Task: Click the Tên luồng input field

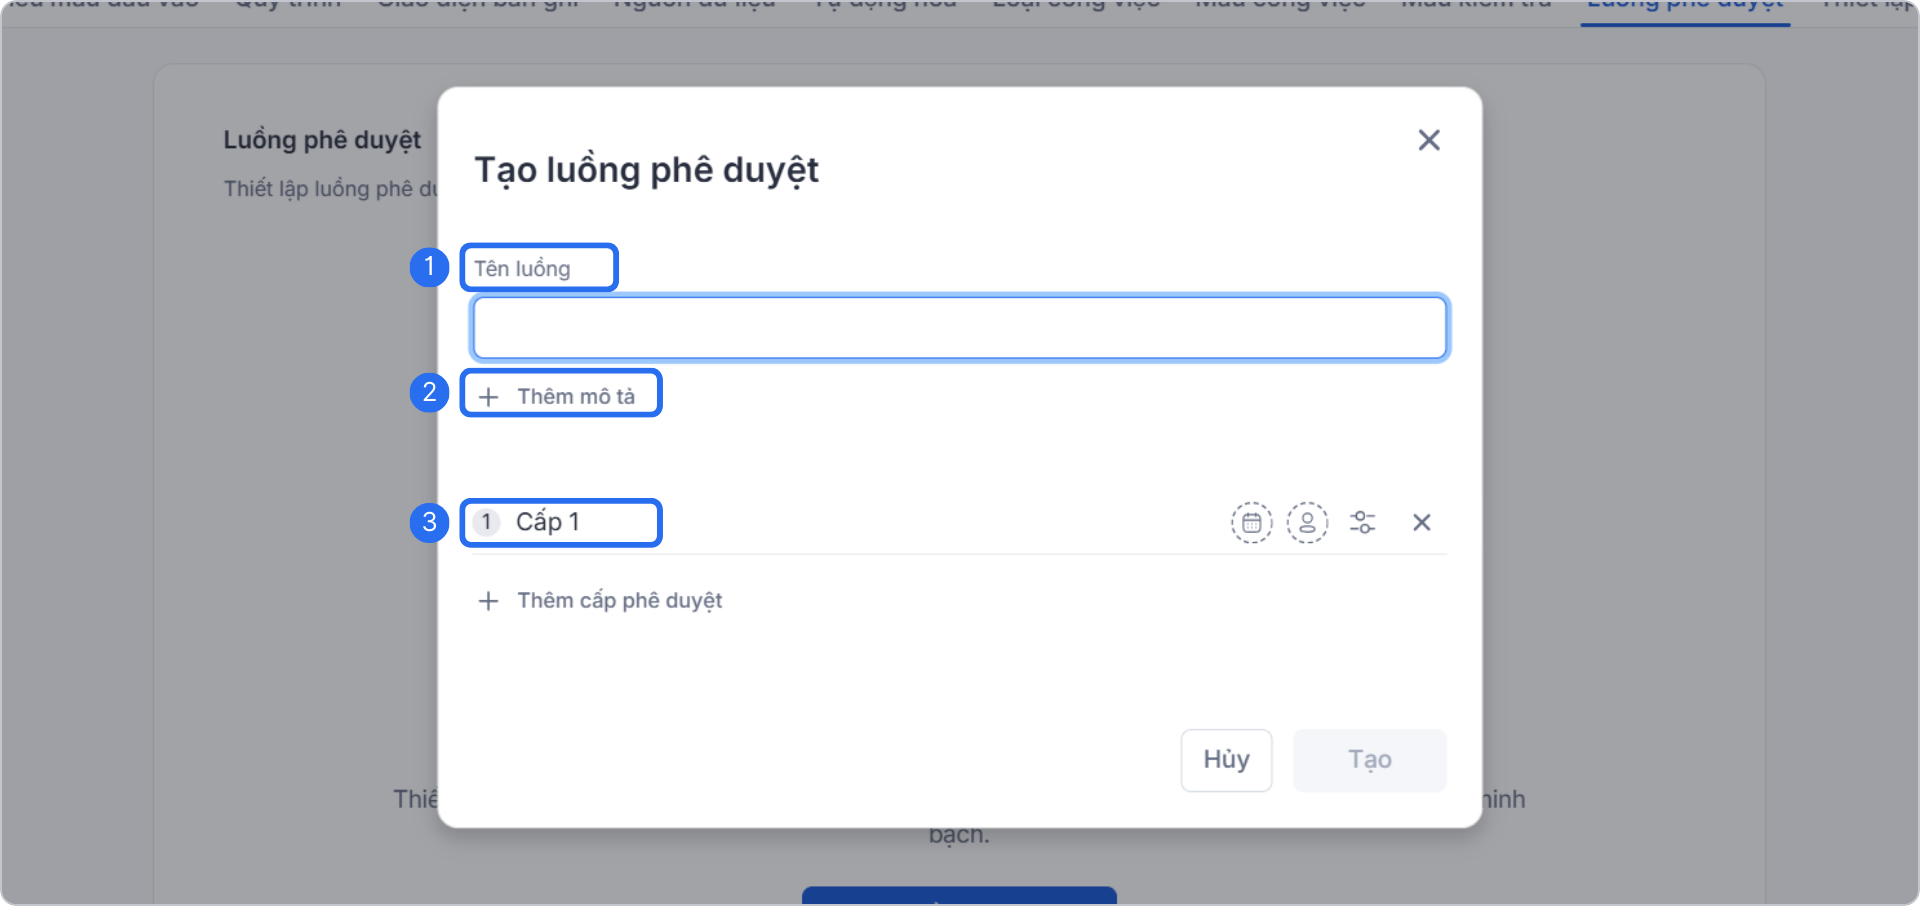Action: click(960, 328)
